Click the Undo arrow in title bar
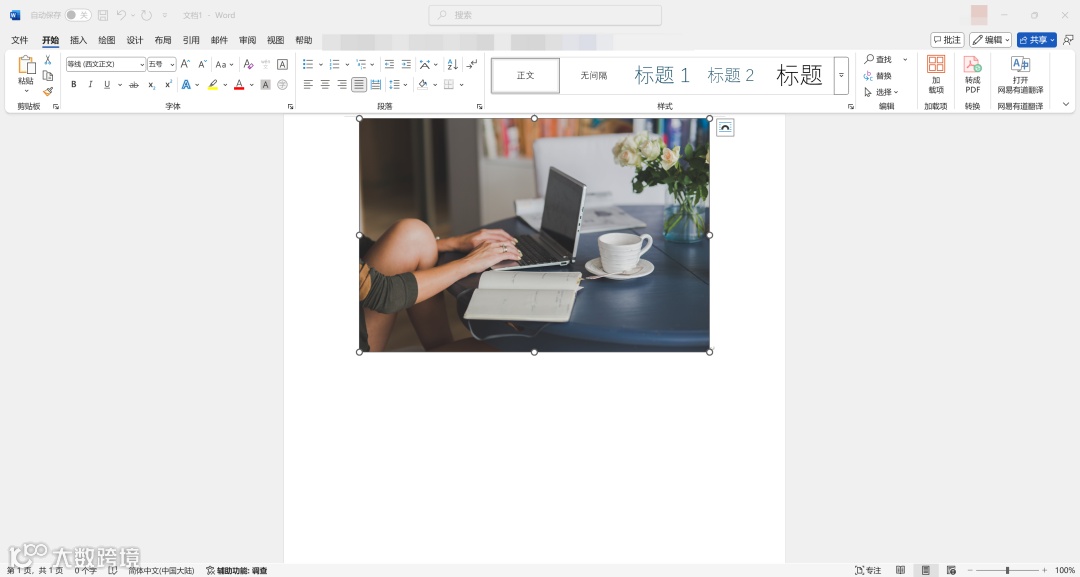Viewport: 1080px width, 577px height. [x=121, y=15]
